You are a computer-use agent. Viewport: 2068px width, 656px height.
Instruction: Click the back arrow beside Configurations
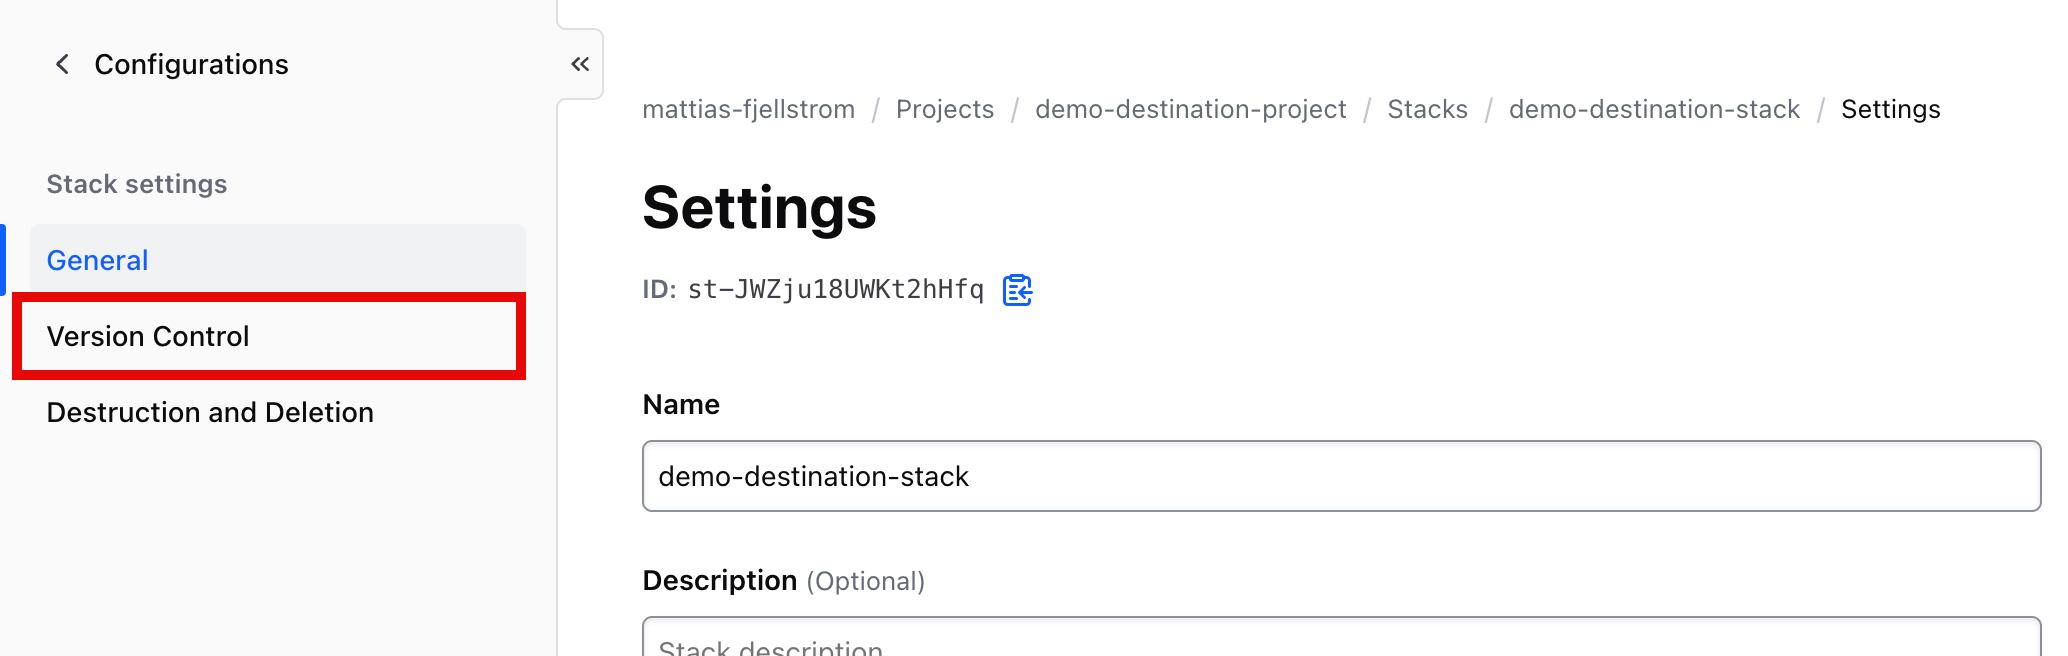click(x=61, y=64)
